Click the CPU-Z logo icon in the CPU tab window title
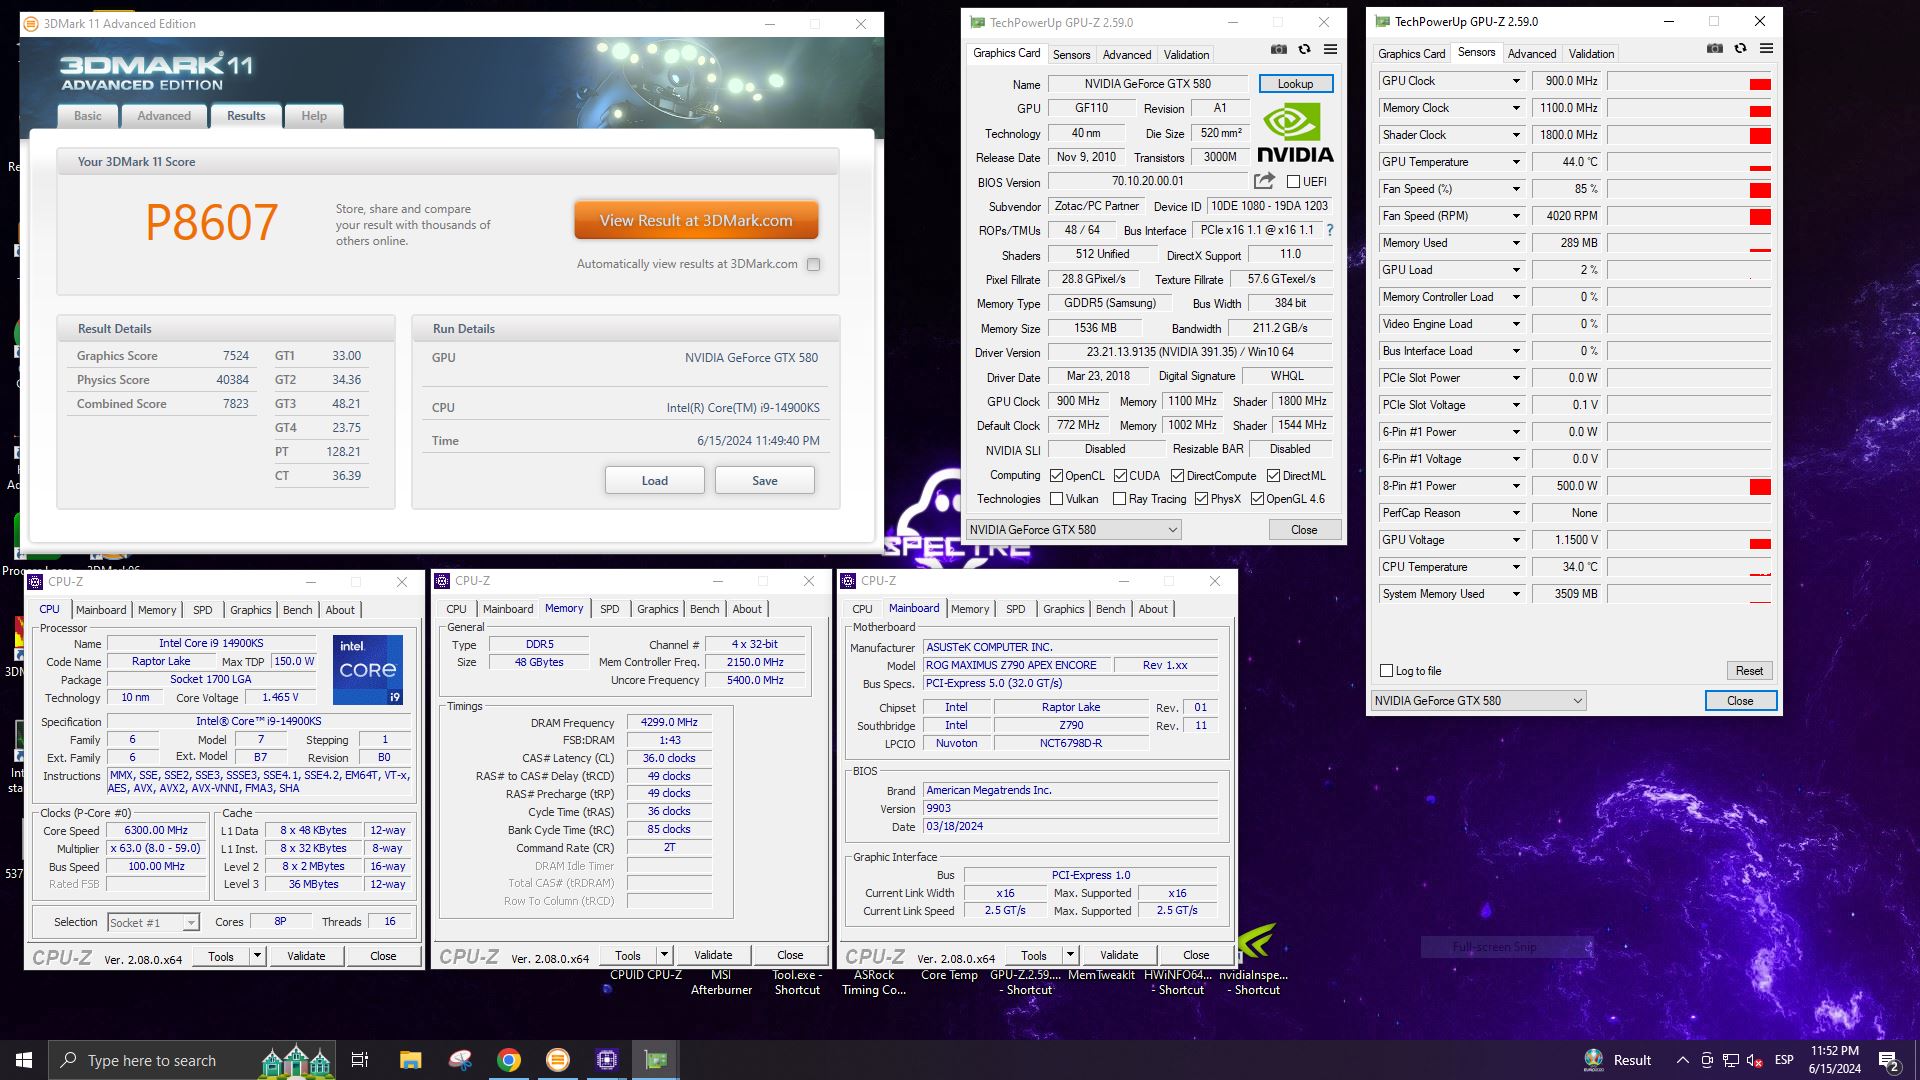1920x1080 pixels. pyautogui.click(x=35, y=581)
